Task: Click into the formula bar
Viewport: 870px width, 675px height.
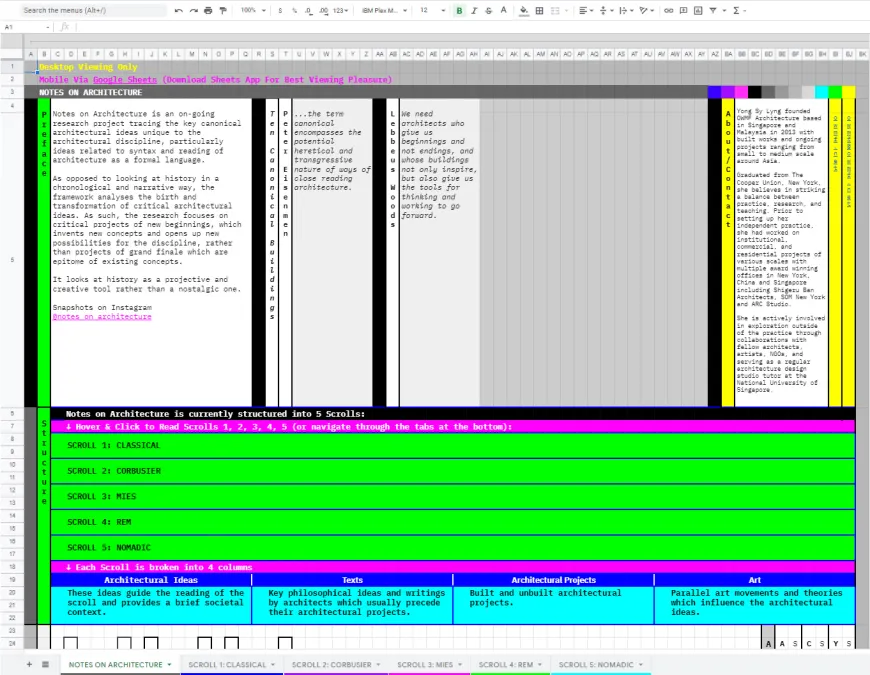Action: (x=472, y=27)
